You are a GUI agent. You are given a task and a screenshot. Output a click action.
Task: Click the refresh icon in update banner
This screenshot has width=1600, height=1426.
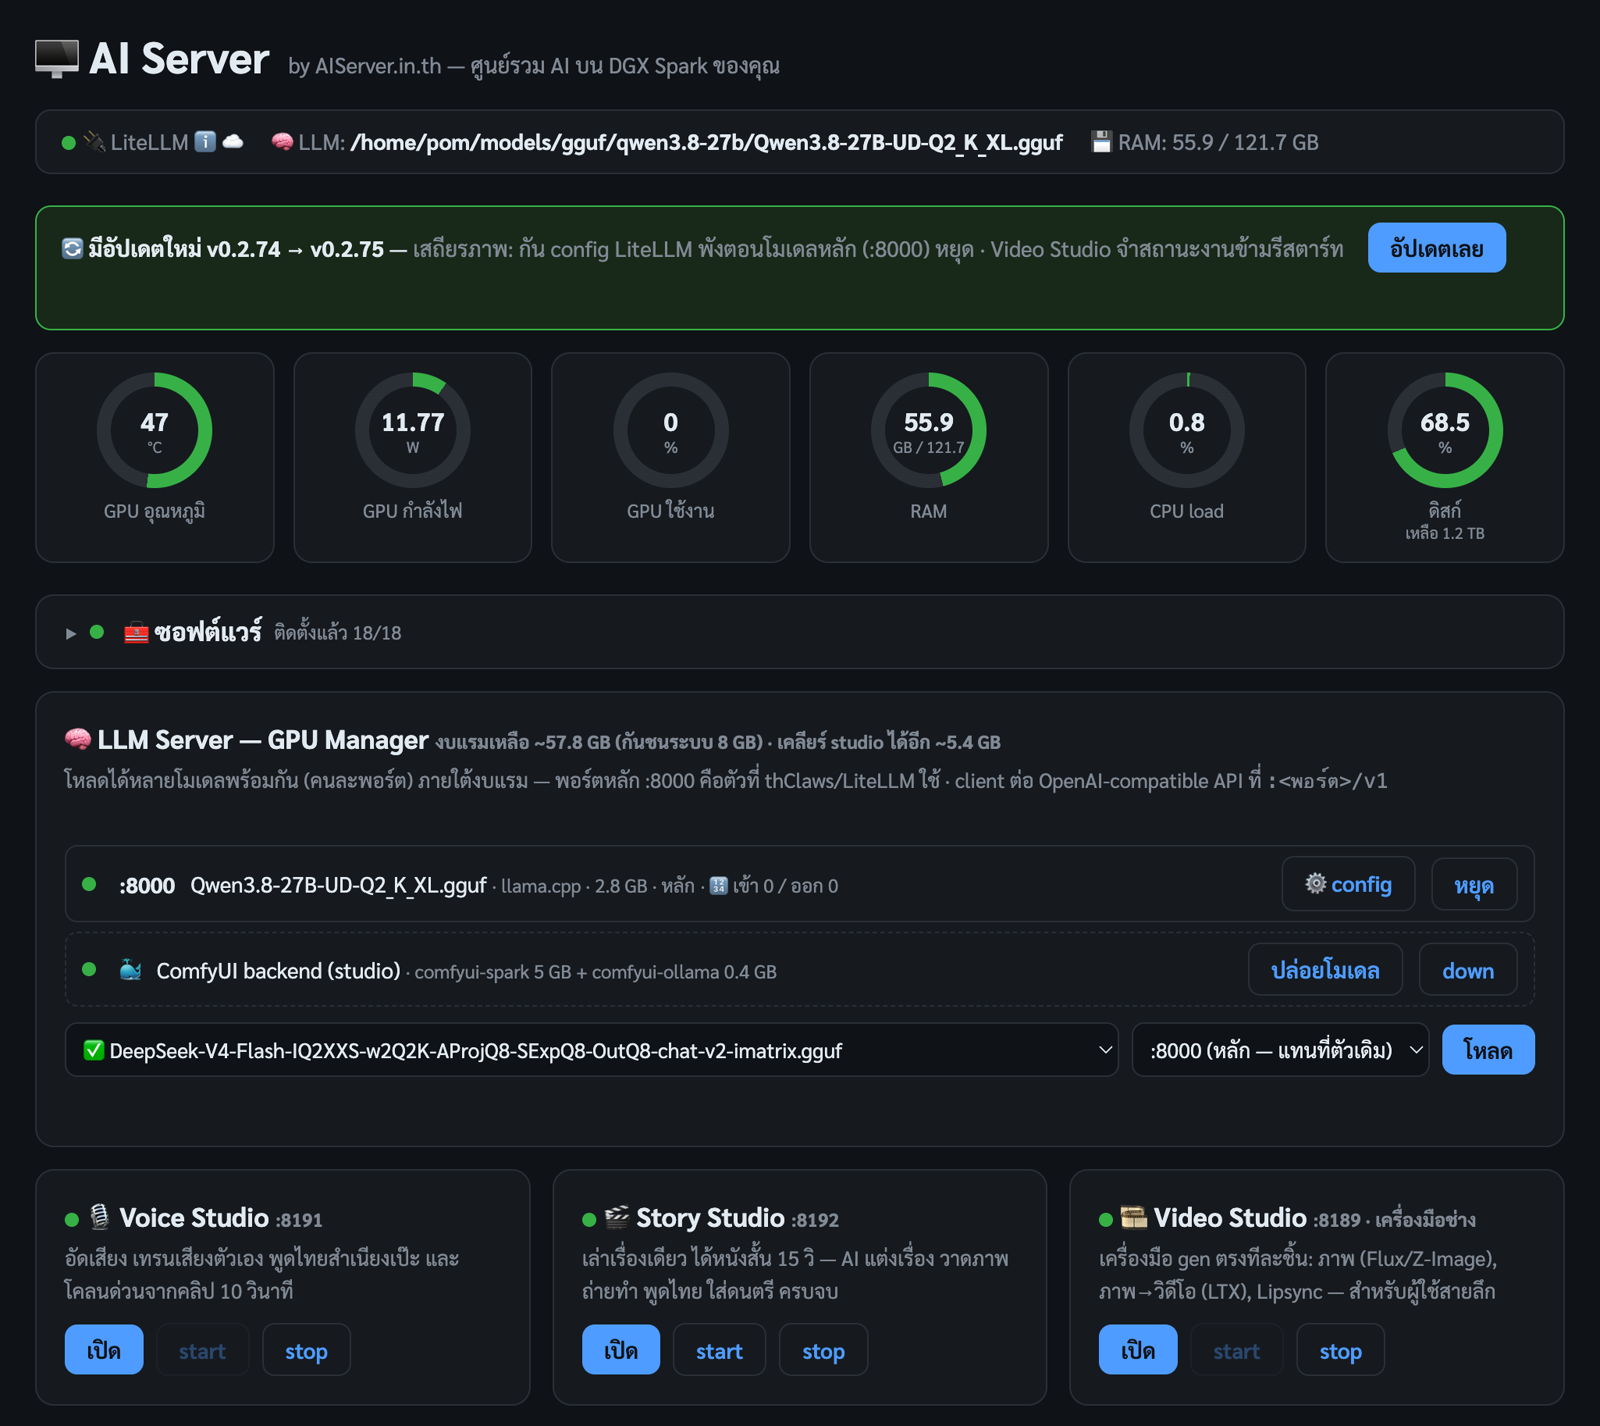pyautogui.click(x=72, y=248)
